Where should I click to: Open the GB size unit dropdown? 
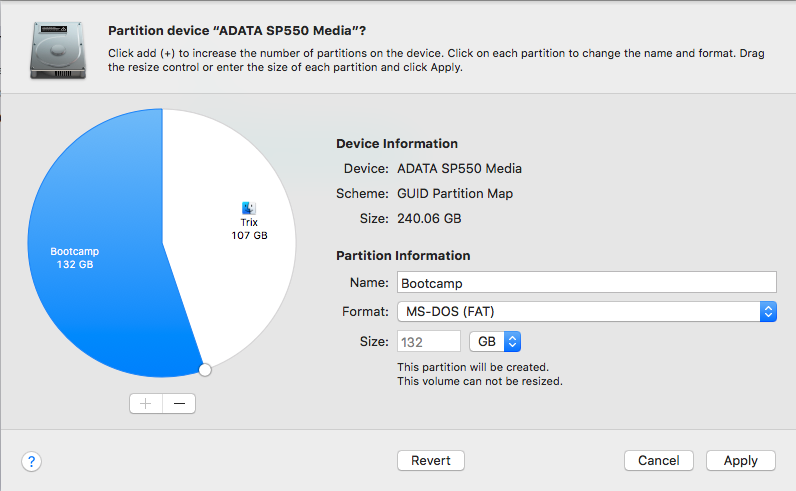(495, 342)
